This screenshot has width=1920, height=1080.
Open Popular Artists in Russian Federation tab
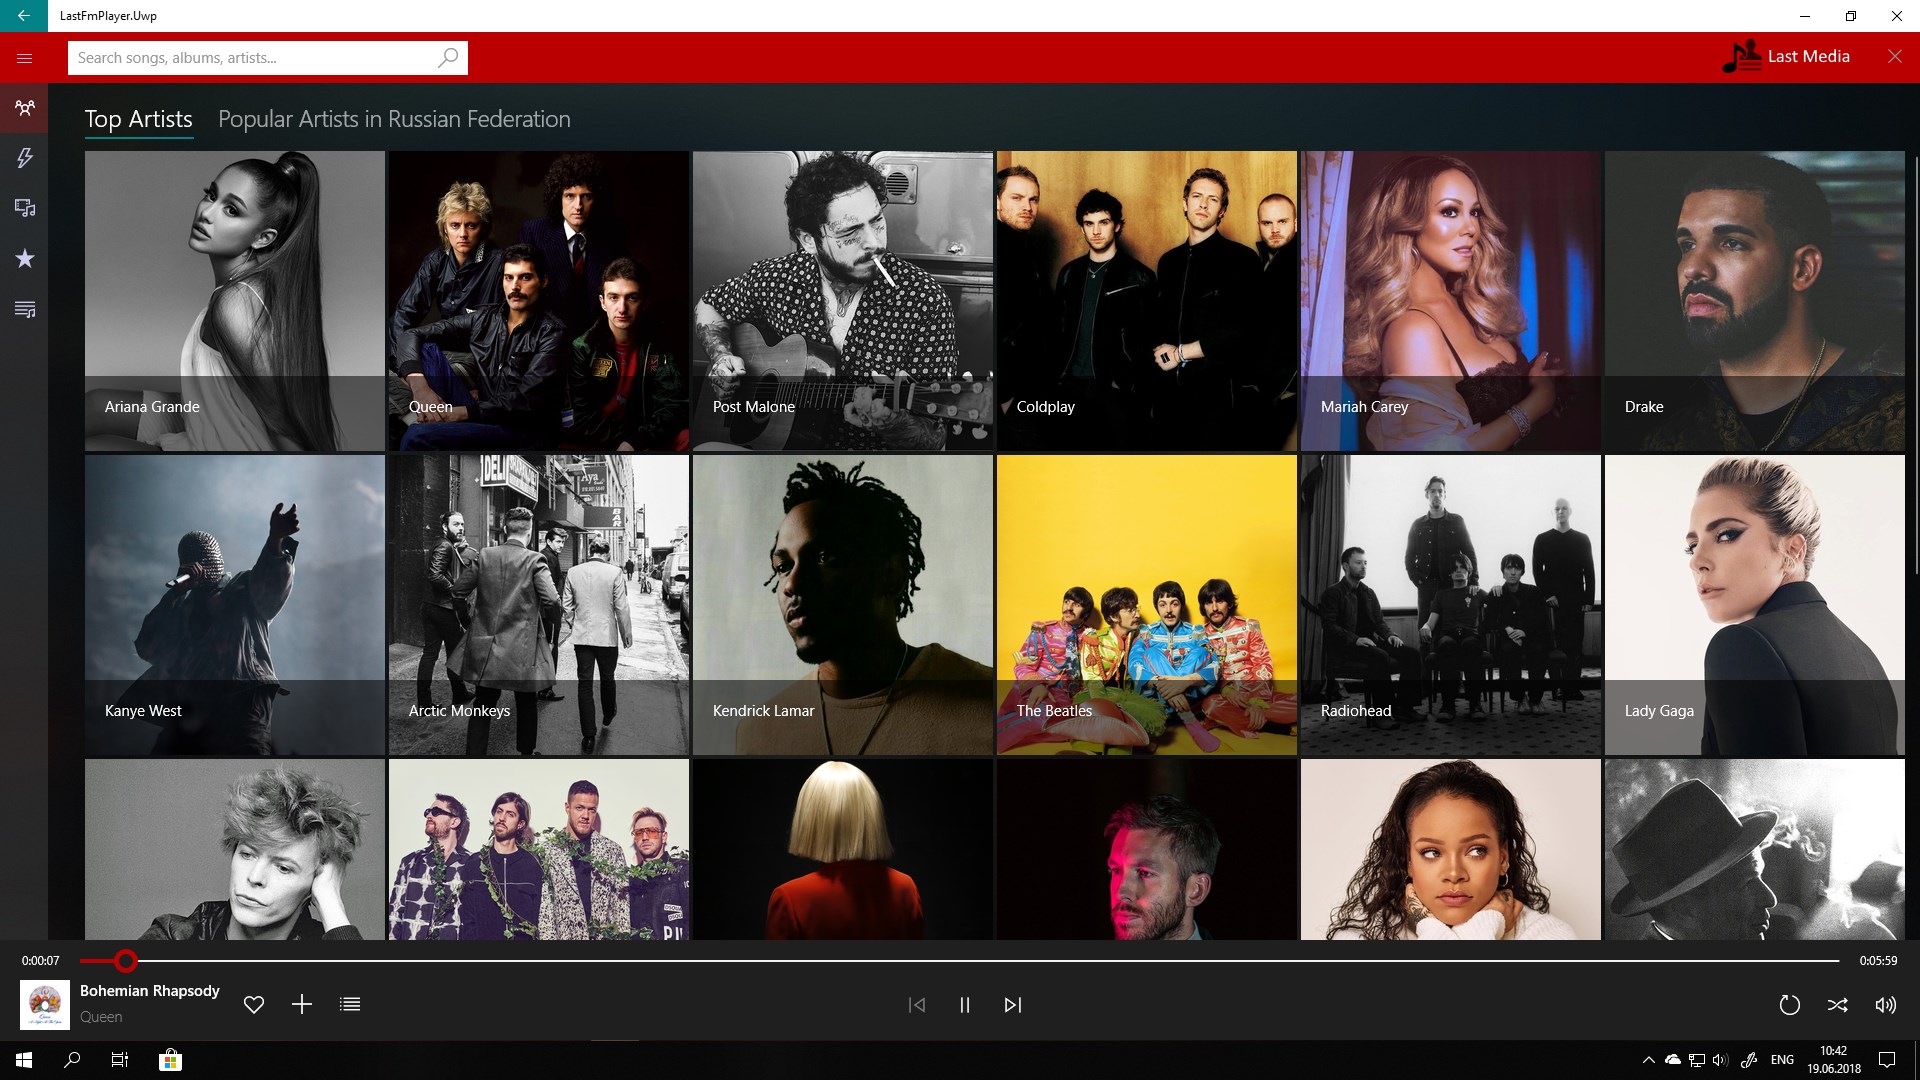pos(394,119)
